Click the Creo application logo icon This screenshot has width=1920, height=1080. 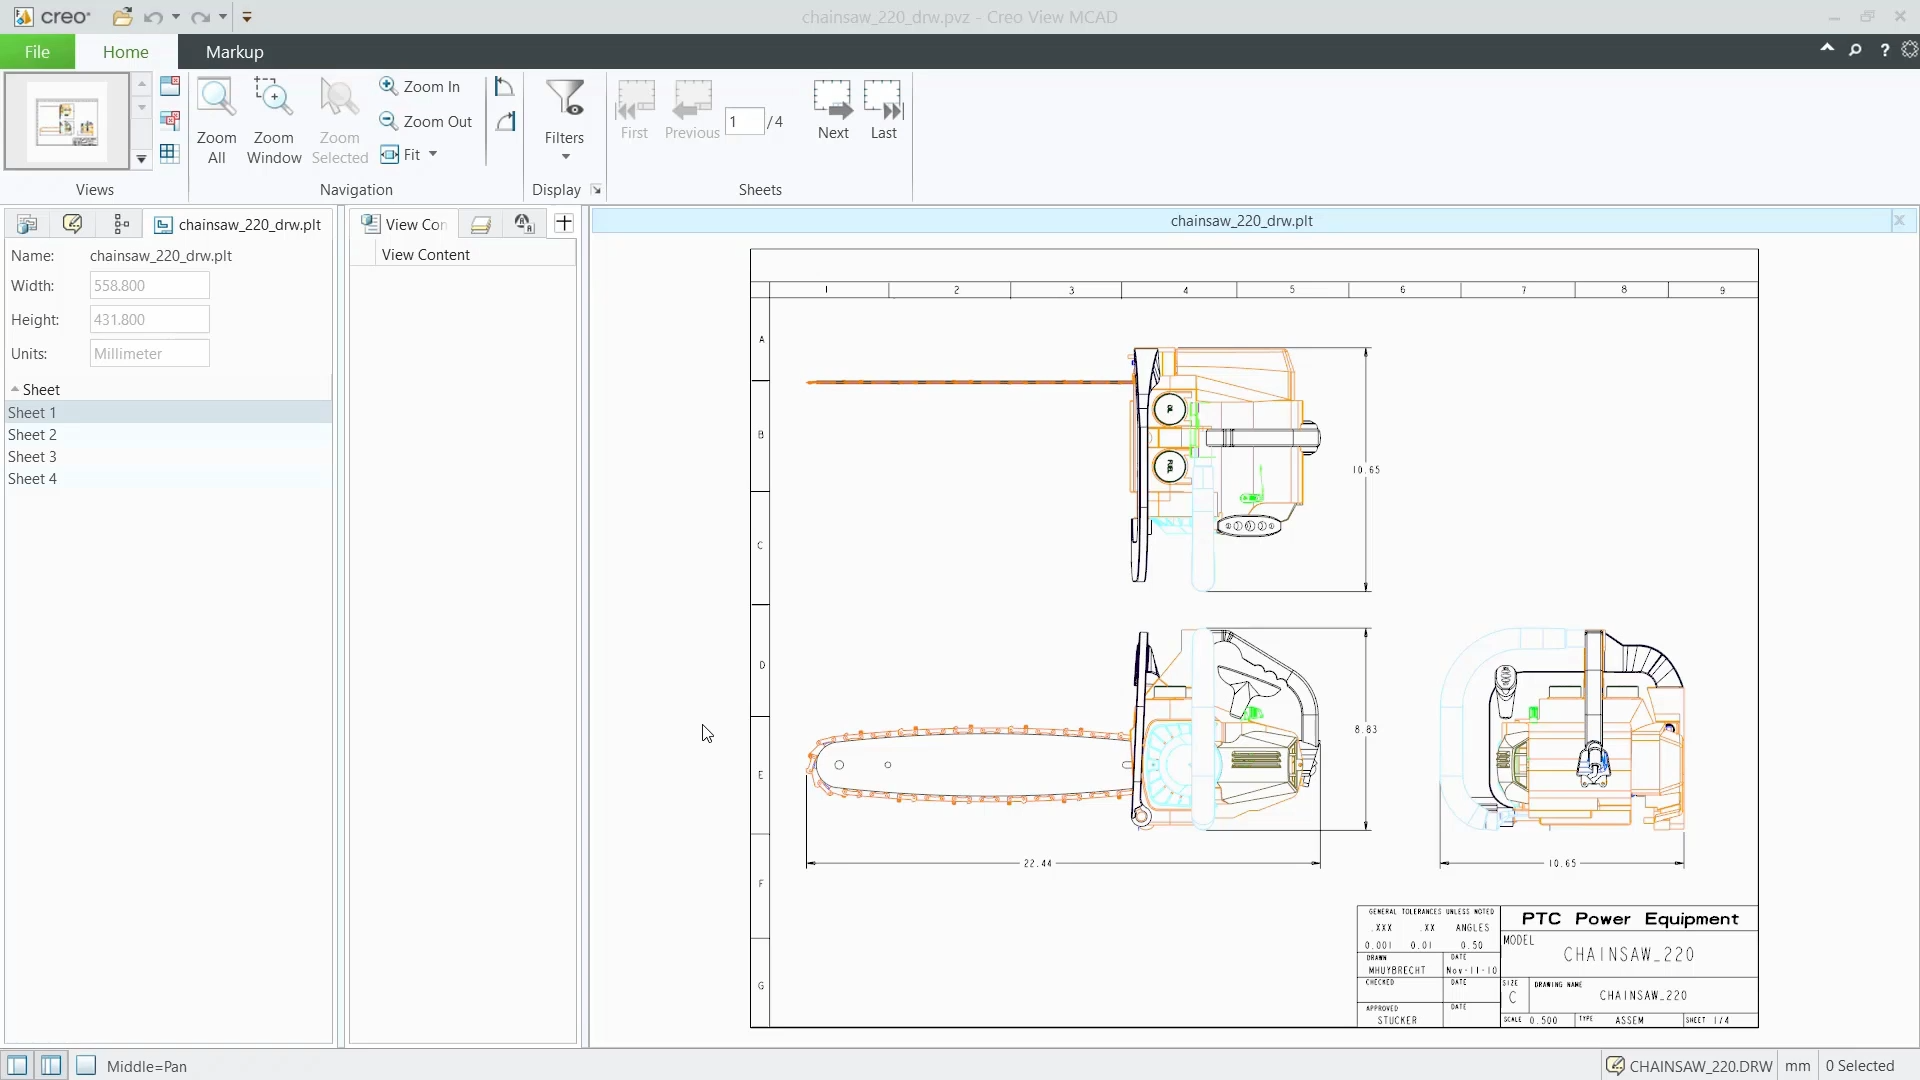[x=23, y=17]
